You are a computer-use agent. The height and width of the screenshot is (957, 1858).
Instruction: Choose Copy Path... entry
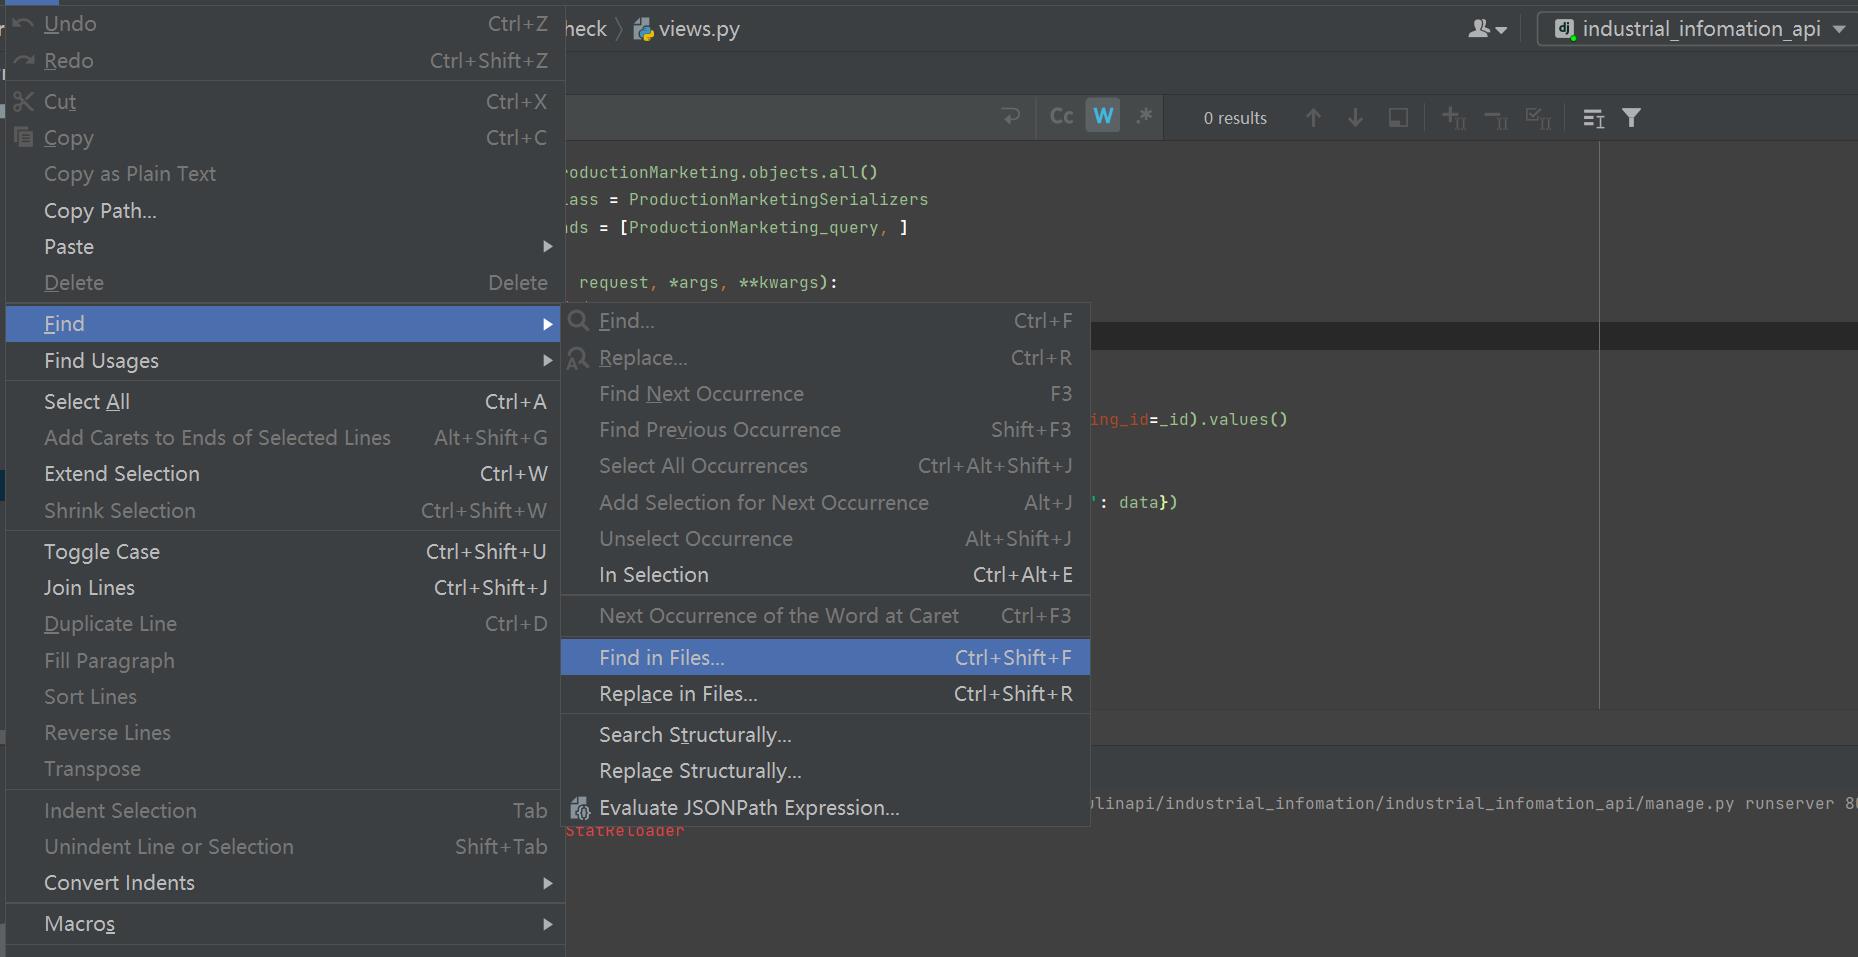coord(282,211)
